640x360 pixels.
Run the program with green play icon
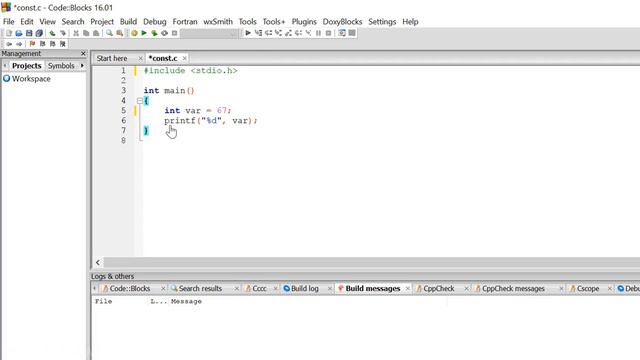pyautogui.click(x=144, y=33)
